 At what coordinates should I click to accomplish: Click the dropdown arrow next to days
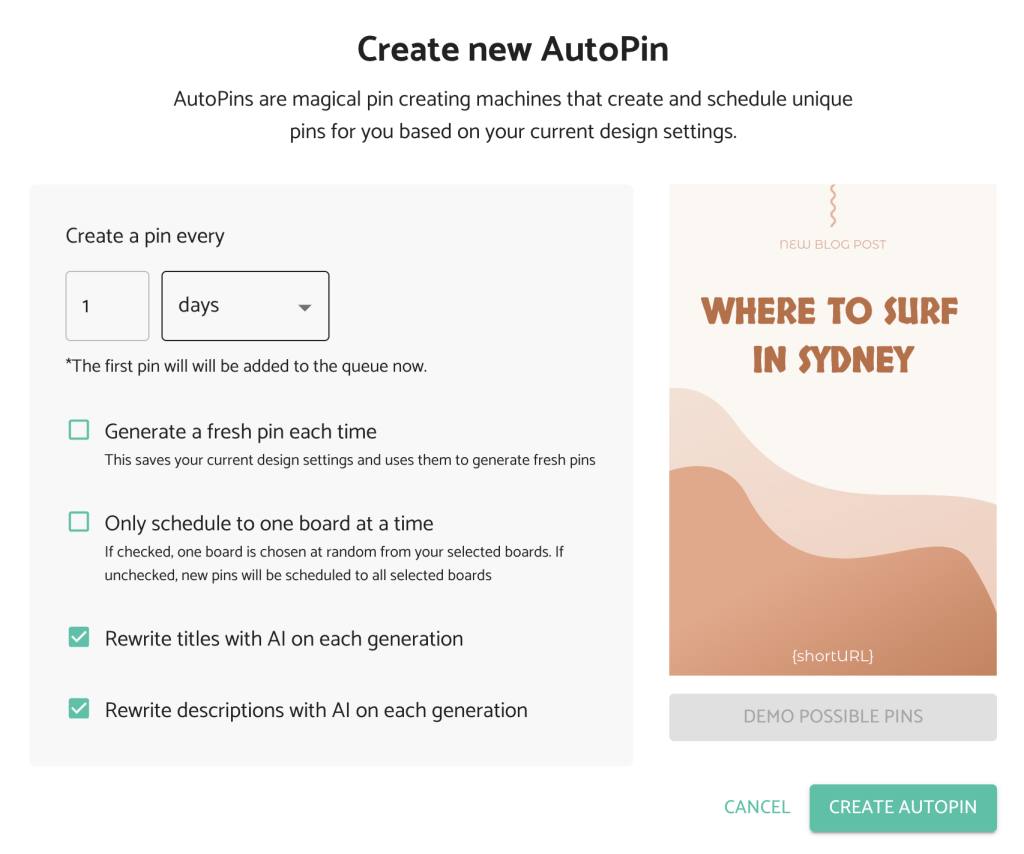click(304, 308)
